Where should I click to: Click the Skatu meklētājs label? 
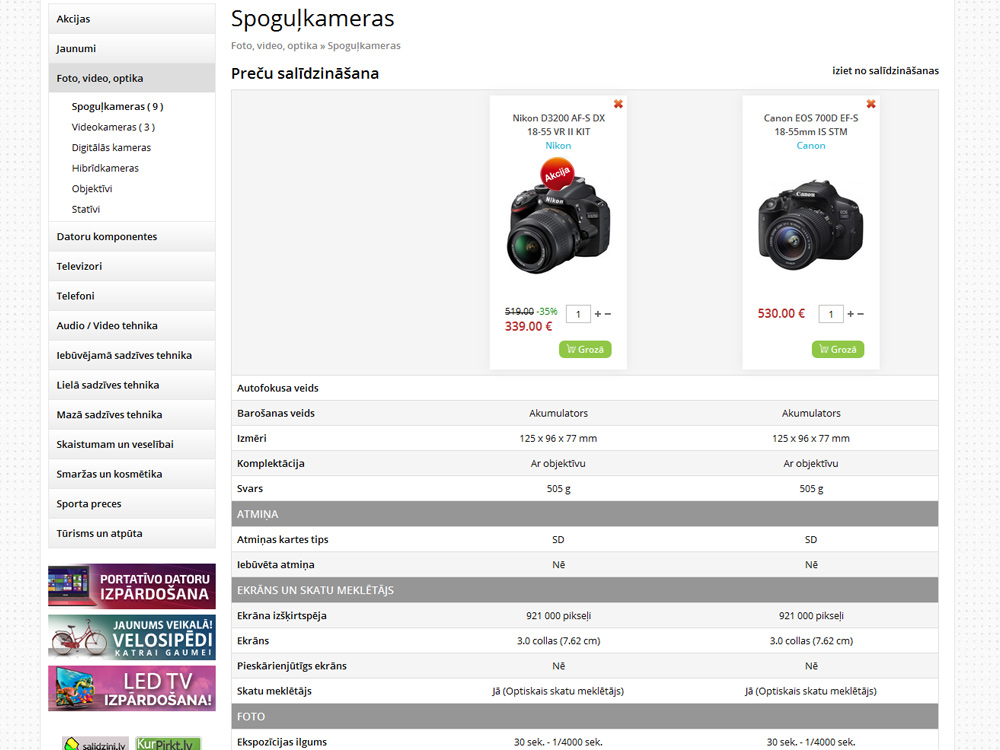274,691
